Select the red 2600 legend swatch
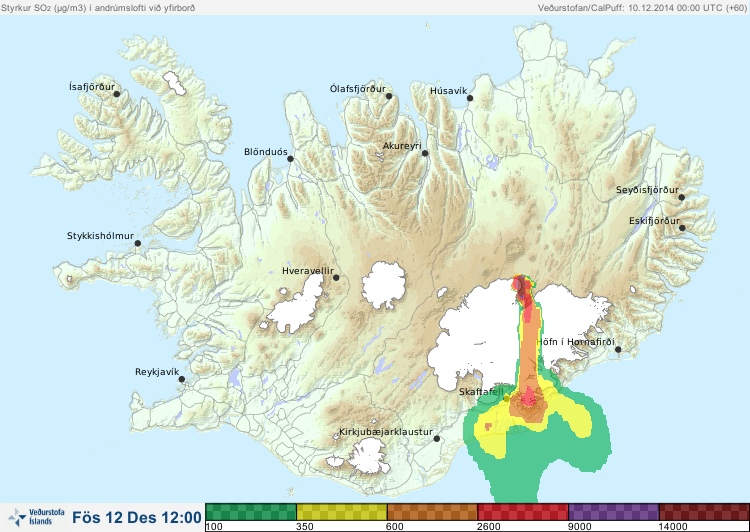 [x=523, y=512]
